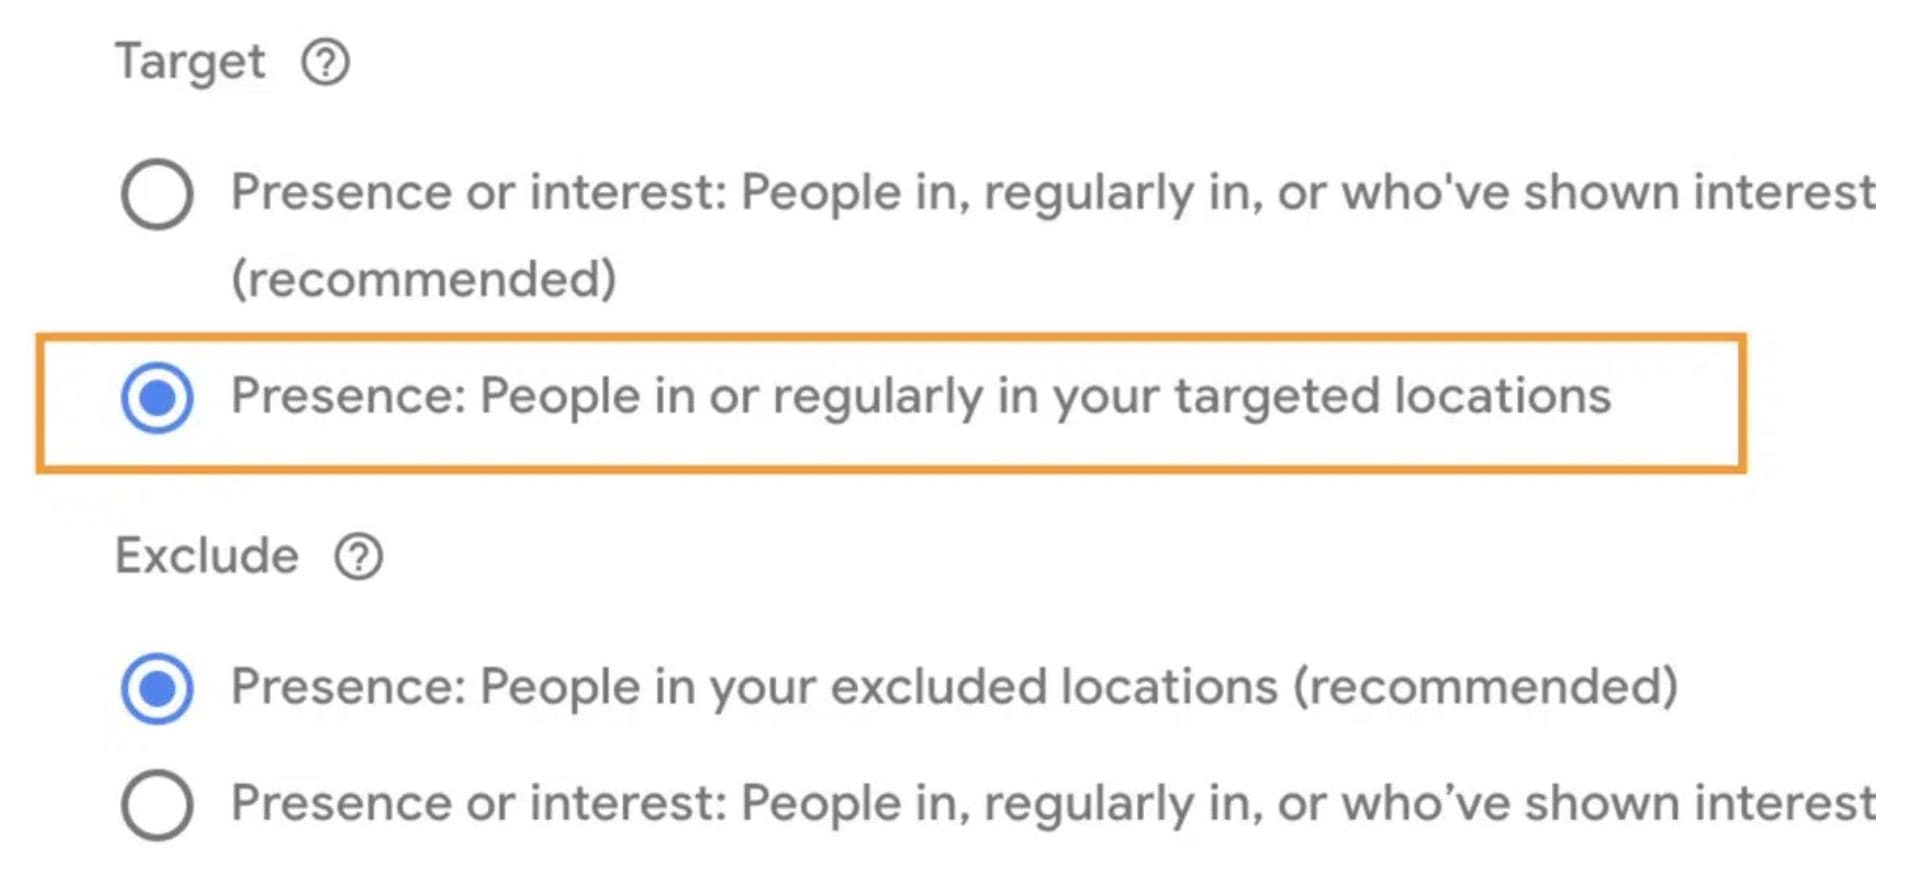
Task: Click "who've shown interest" in the Target section
Action: (x=1608, y=192)
